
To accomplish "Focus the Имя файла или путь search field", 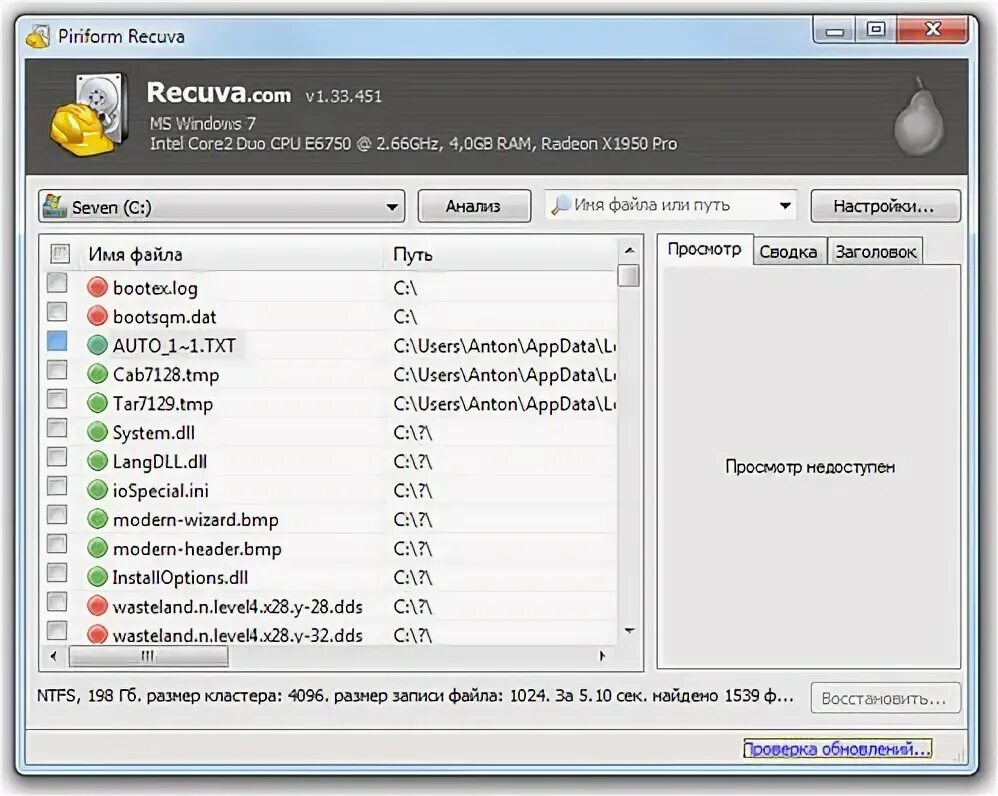I will 670,206.
